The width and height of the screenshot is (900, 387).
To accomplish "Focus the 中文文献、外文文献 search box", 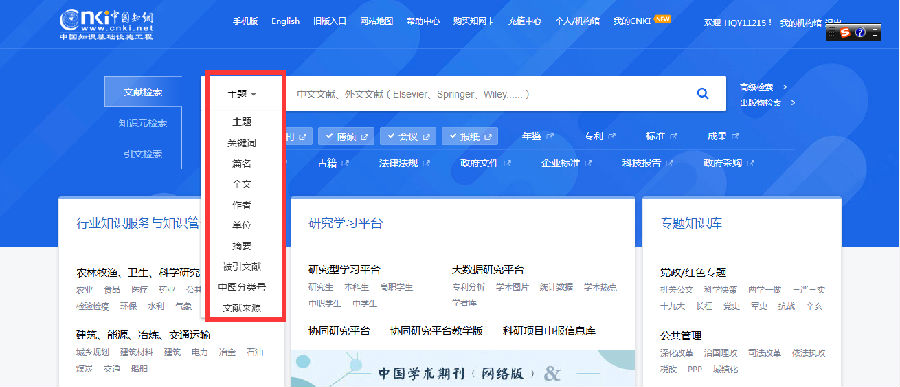I will click(488, 94).
